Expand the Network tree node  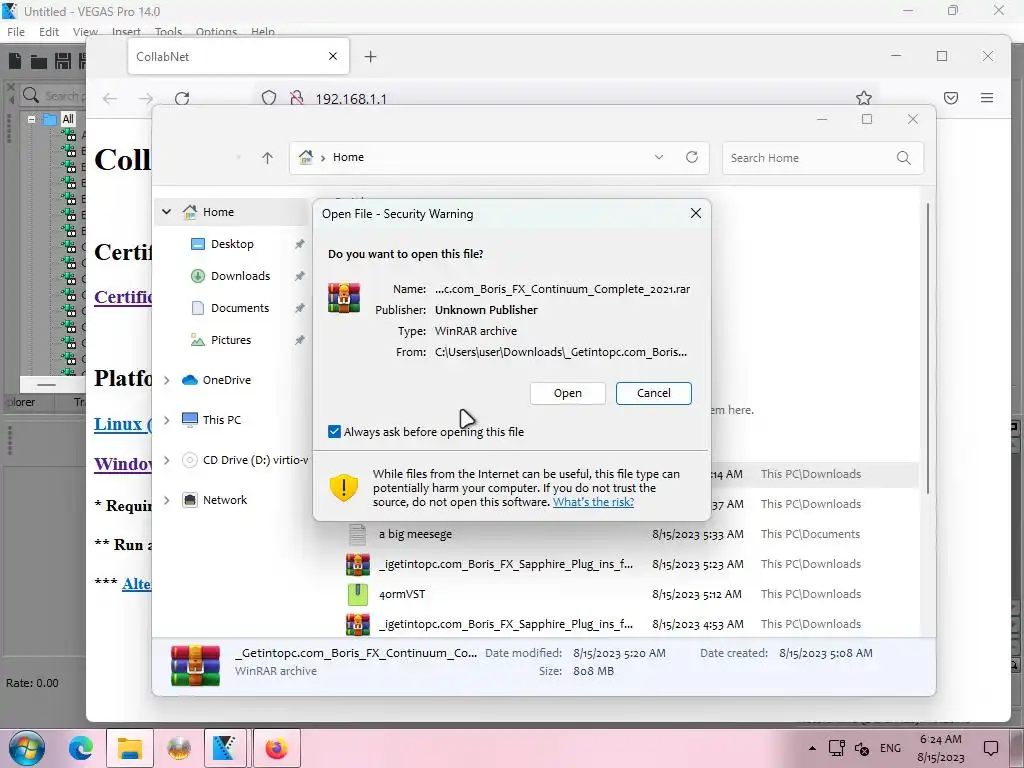[x=167, y=500]
